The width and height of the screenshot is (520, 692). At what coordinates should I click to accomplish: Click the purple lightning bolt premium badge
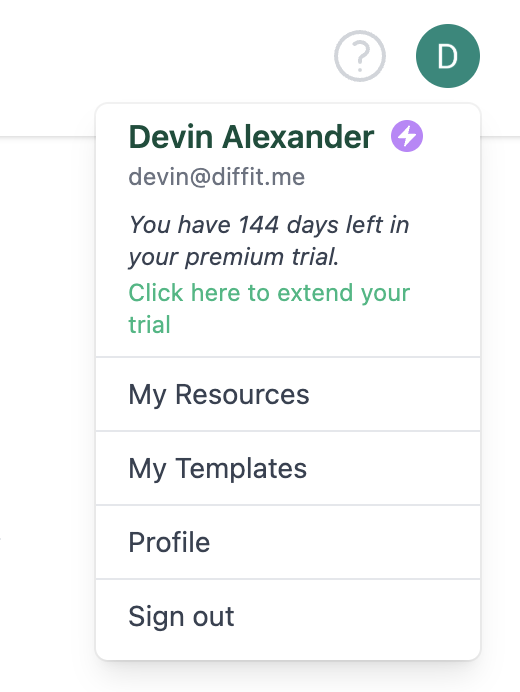[407, 136]
